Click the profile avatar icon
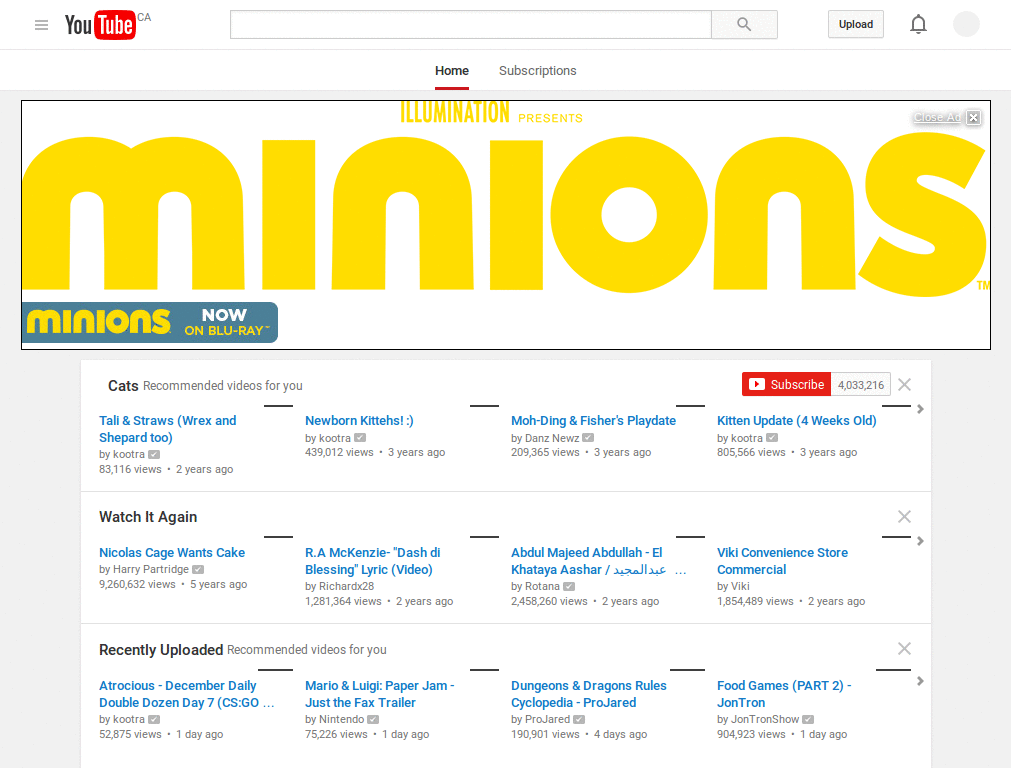Screen dimensions: 1024x768 [965, 24]
